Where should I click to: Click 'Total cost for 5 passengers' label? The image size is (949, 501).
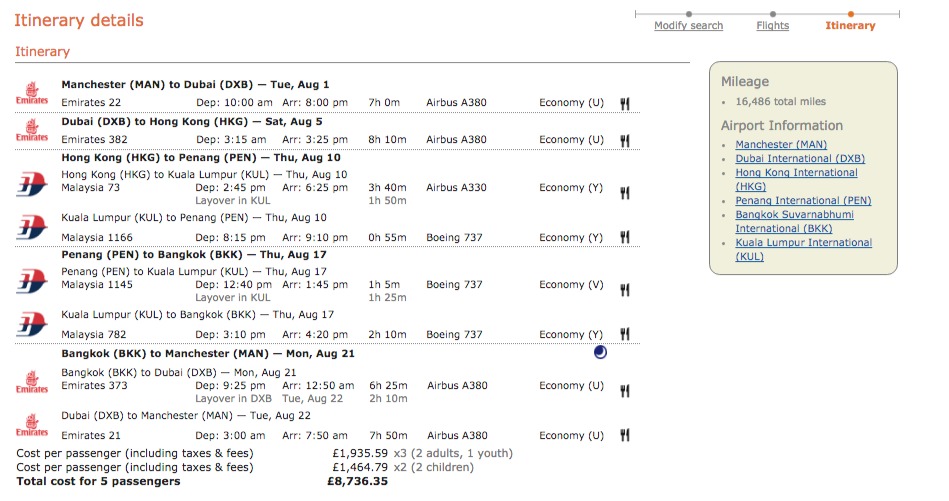coord(98,481)
